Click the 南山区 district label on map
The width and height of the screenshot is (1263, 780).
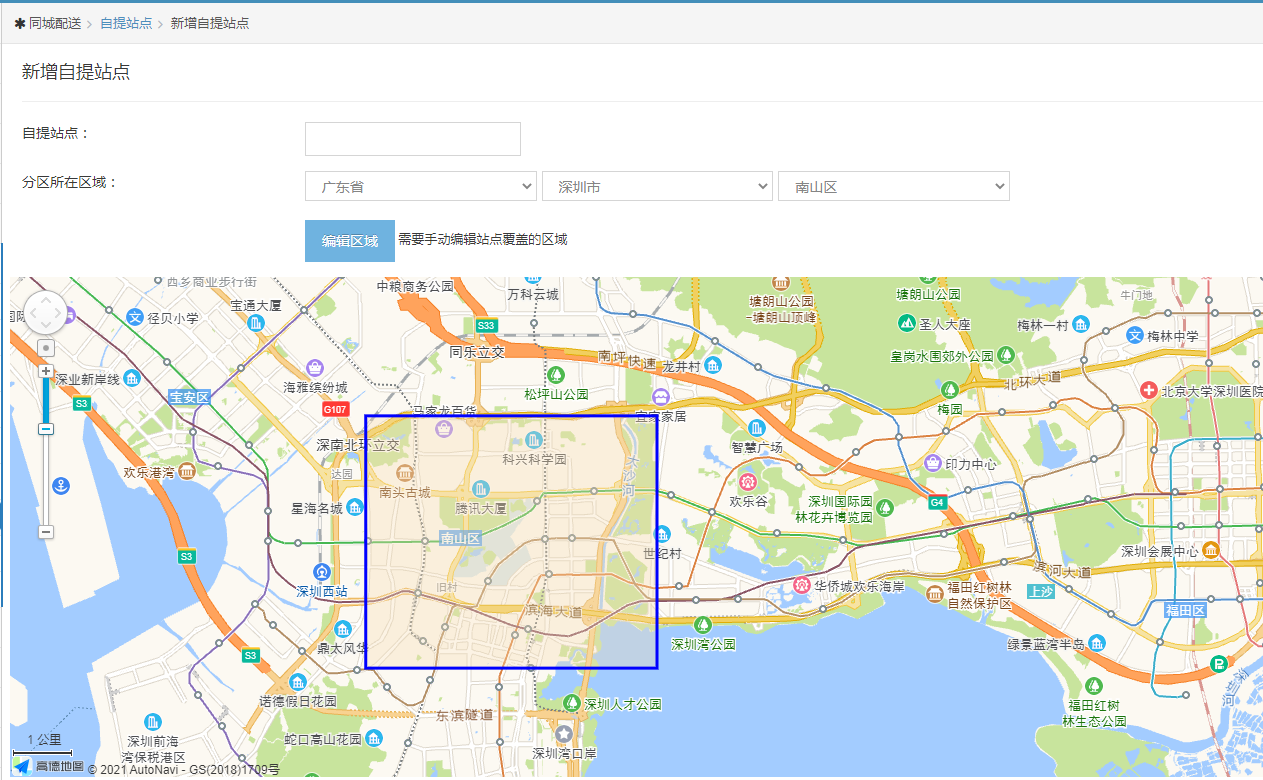click(461, 539)
